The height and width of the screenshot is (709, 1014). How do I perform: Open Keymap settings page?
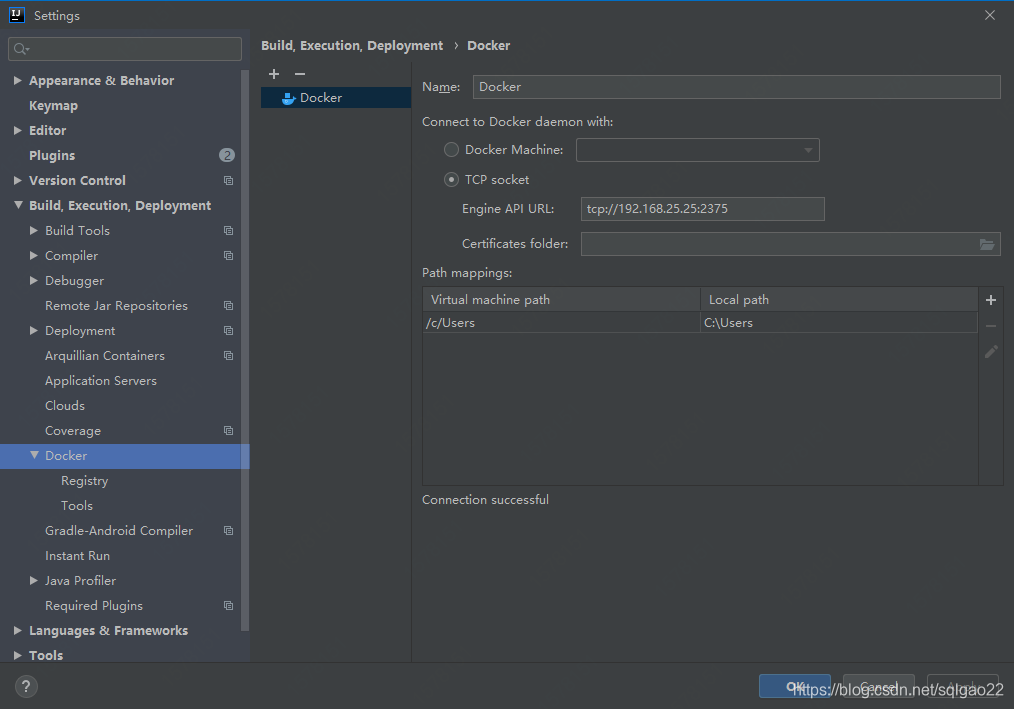click(x=53, y=105)
